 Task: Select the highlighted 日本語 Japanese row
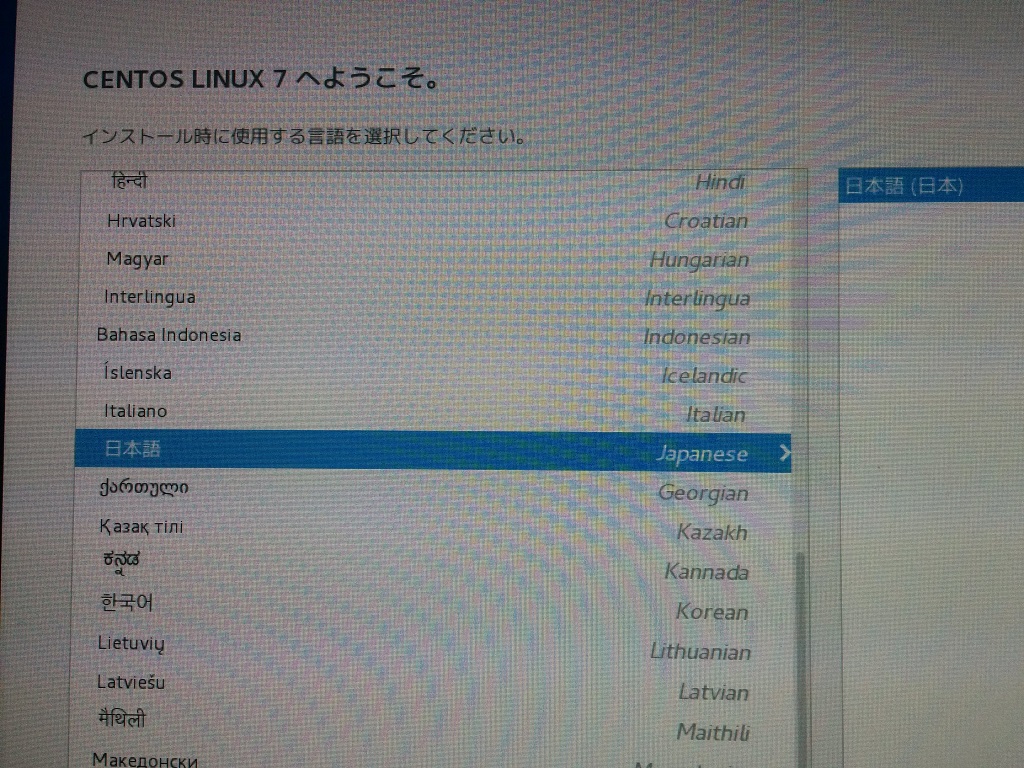coord(433,451)
